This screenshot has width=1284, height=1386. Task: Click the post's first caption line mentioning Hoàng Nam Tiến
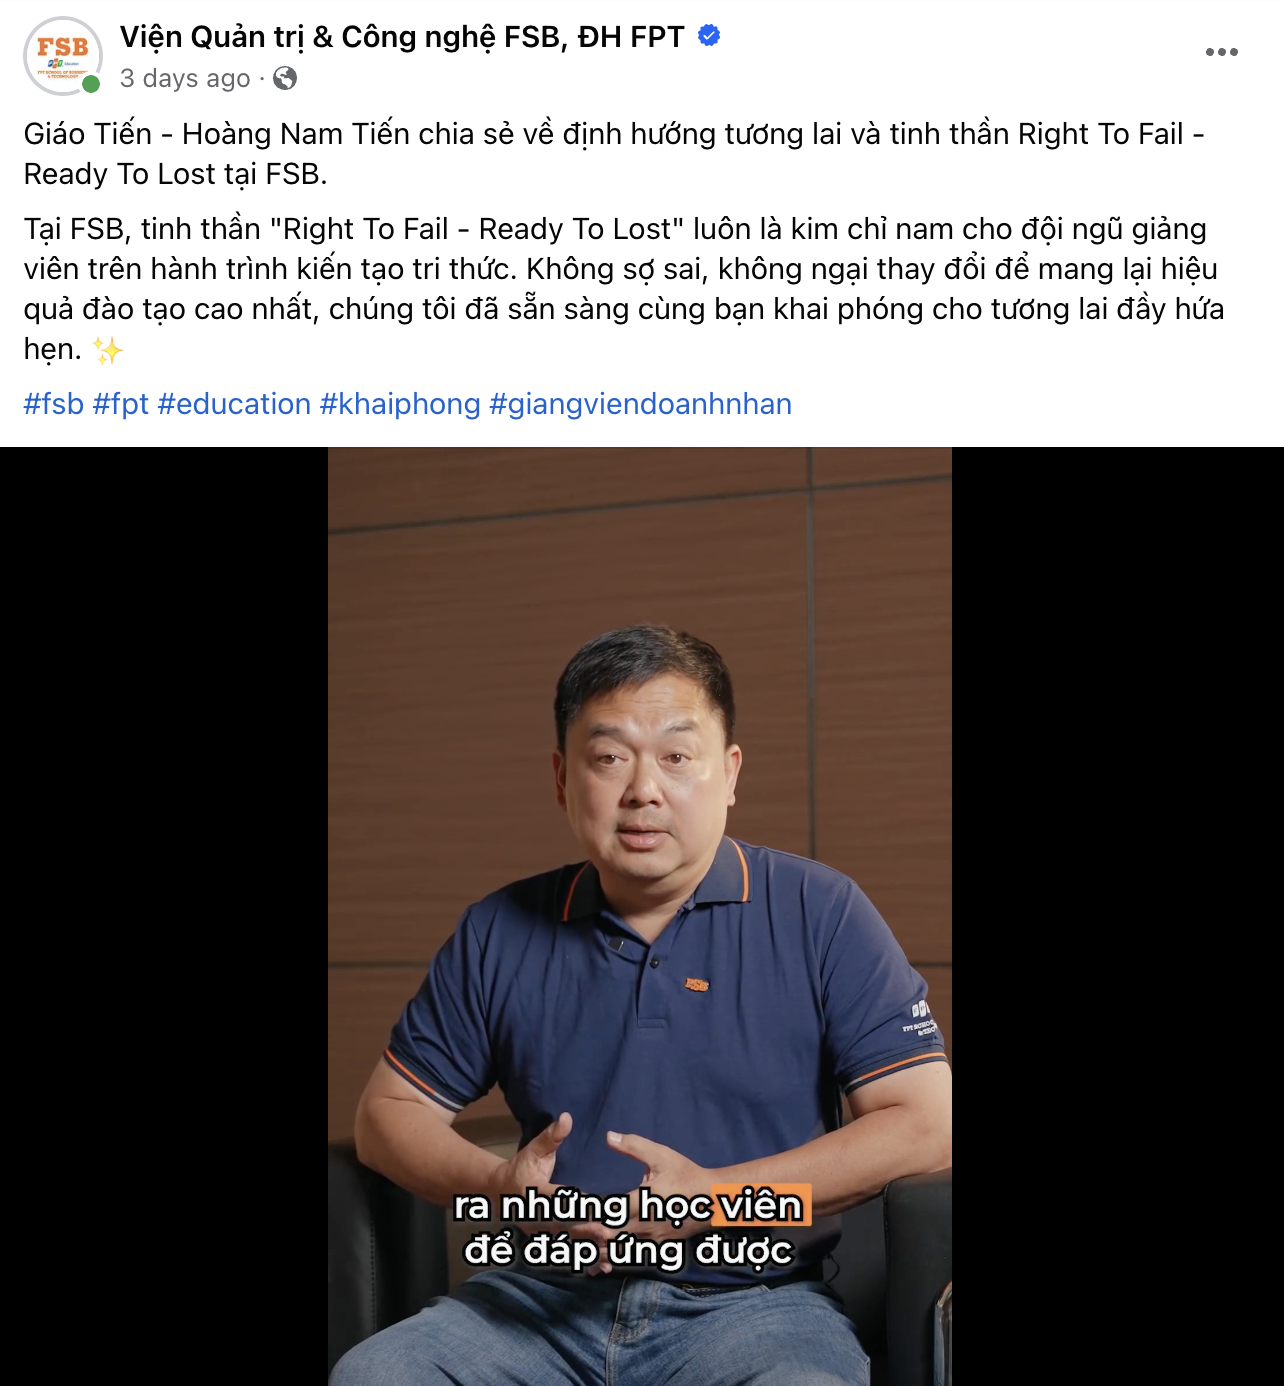tap(614, 134)
